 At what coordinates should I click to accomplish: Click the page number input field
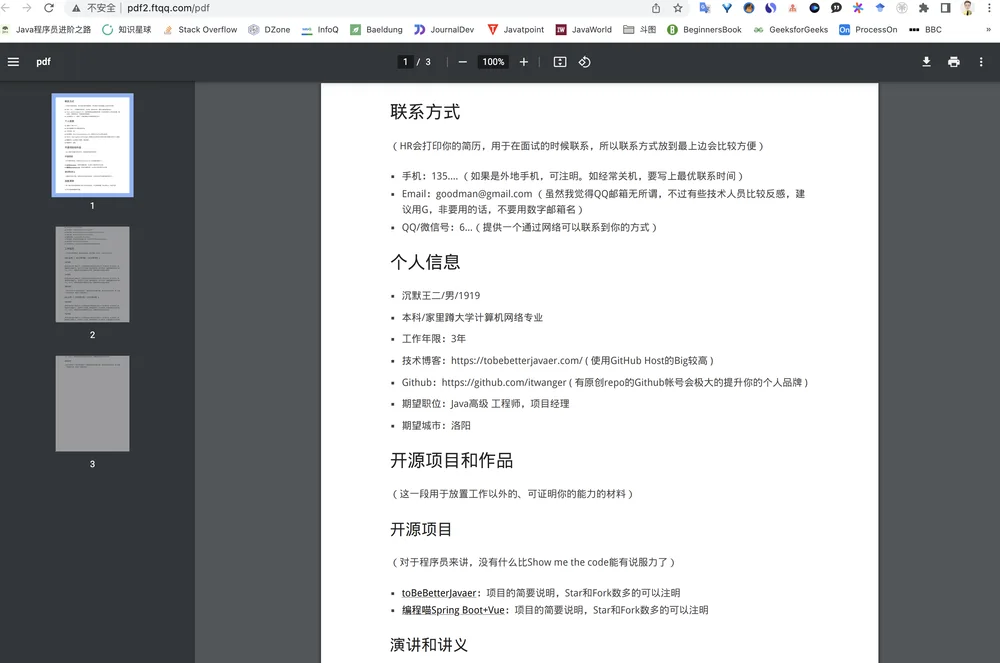[405, 62]
